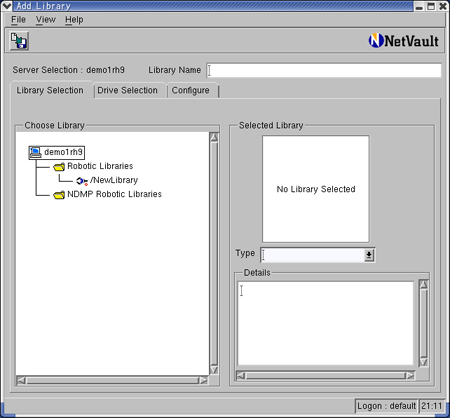Select the demo1rh9 tree node label
This screenshot has width=450, height=418.
(63, 152)
